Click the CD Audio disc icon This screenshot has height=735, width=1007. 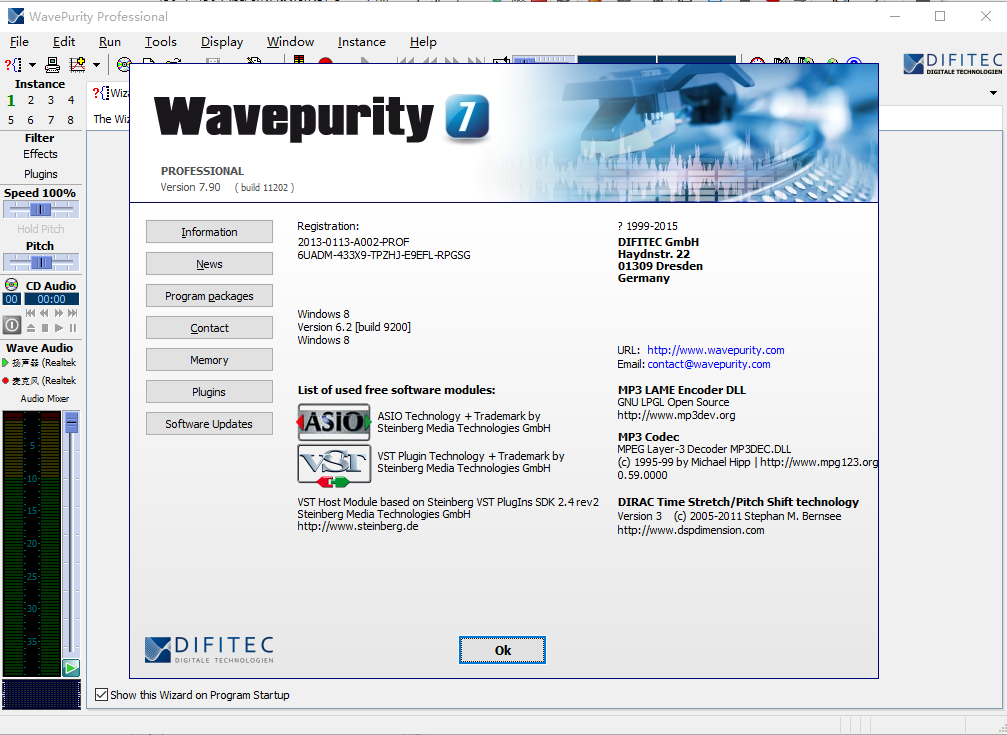12,285
